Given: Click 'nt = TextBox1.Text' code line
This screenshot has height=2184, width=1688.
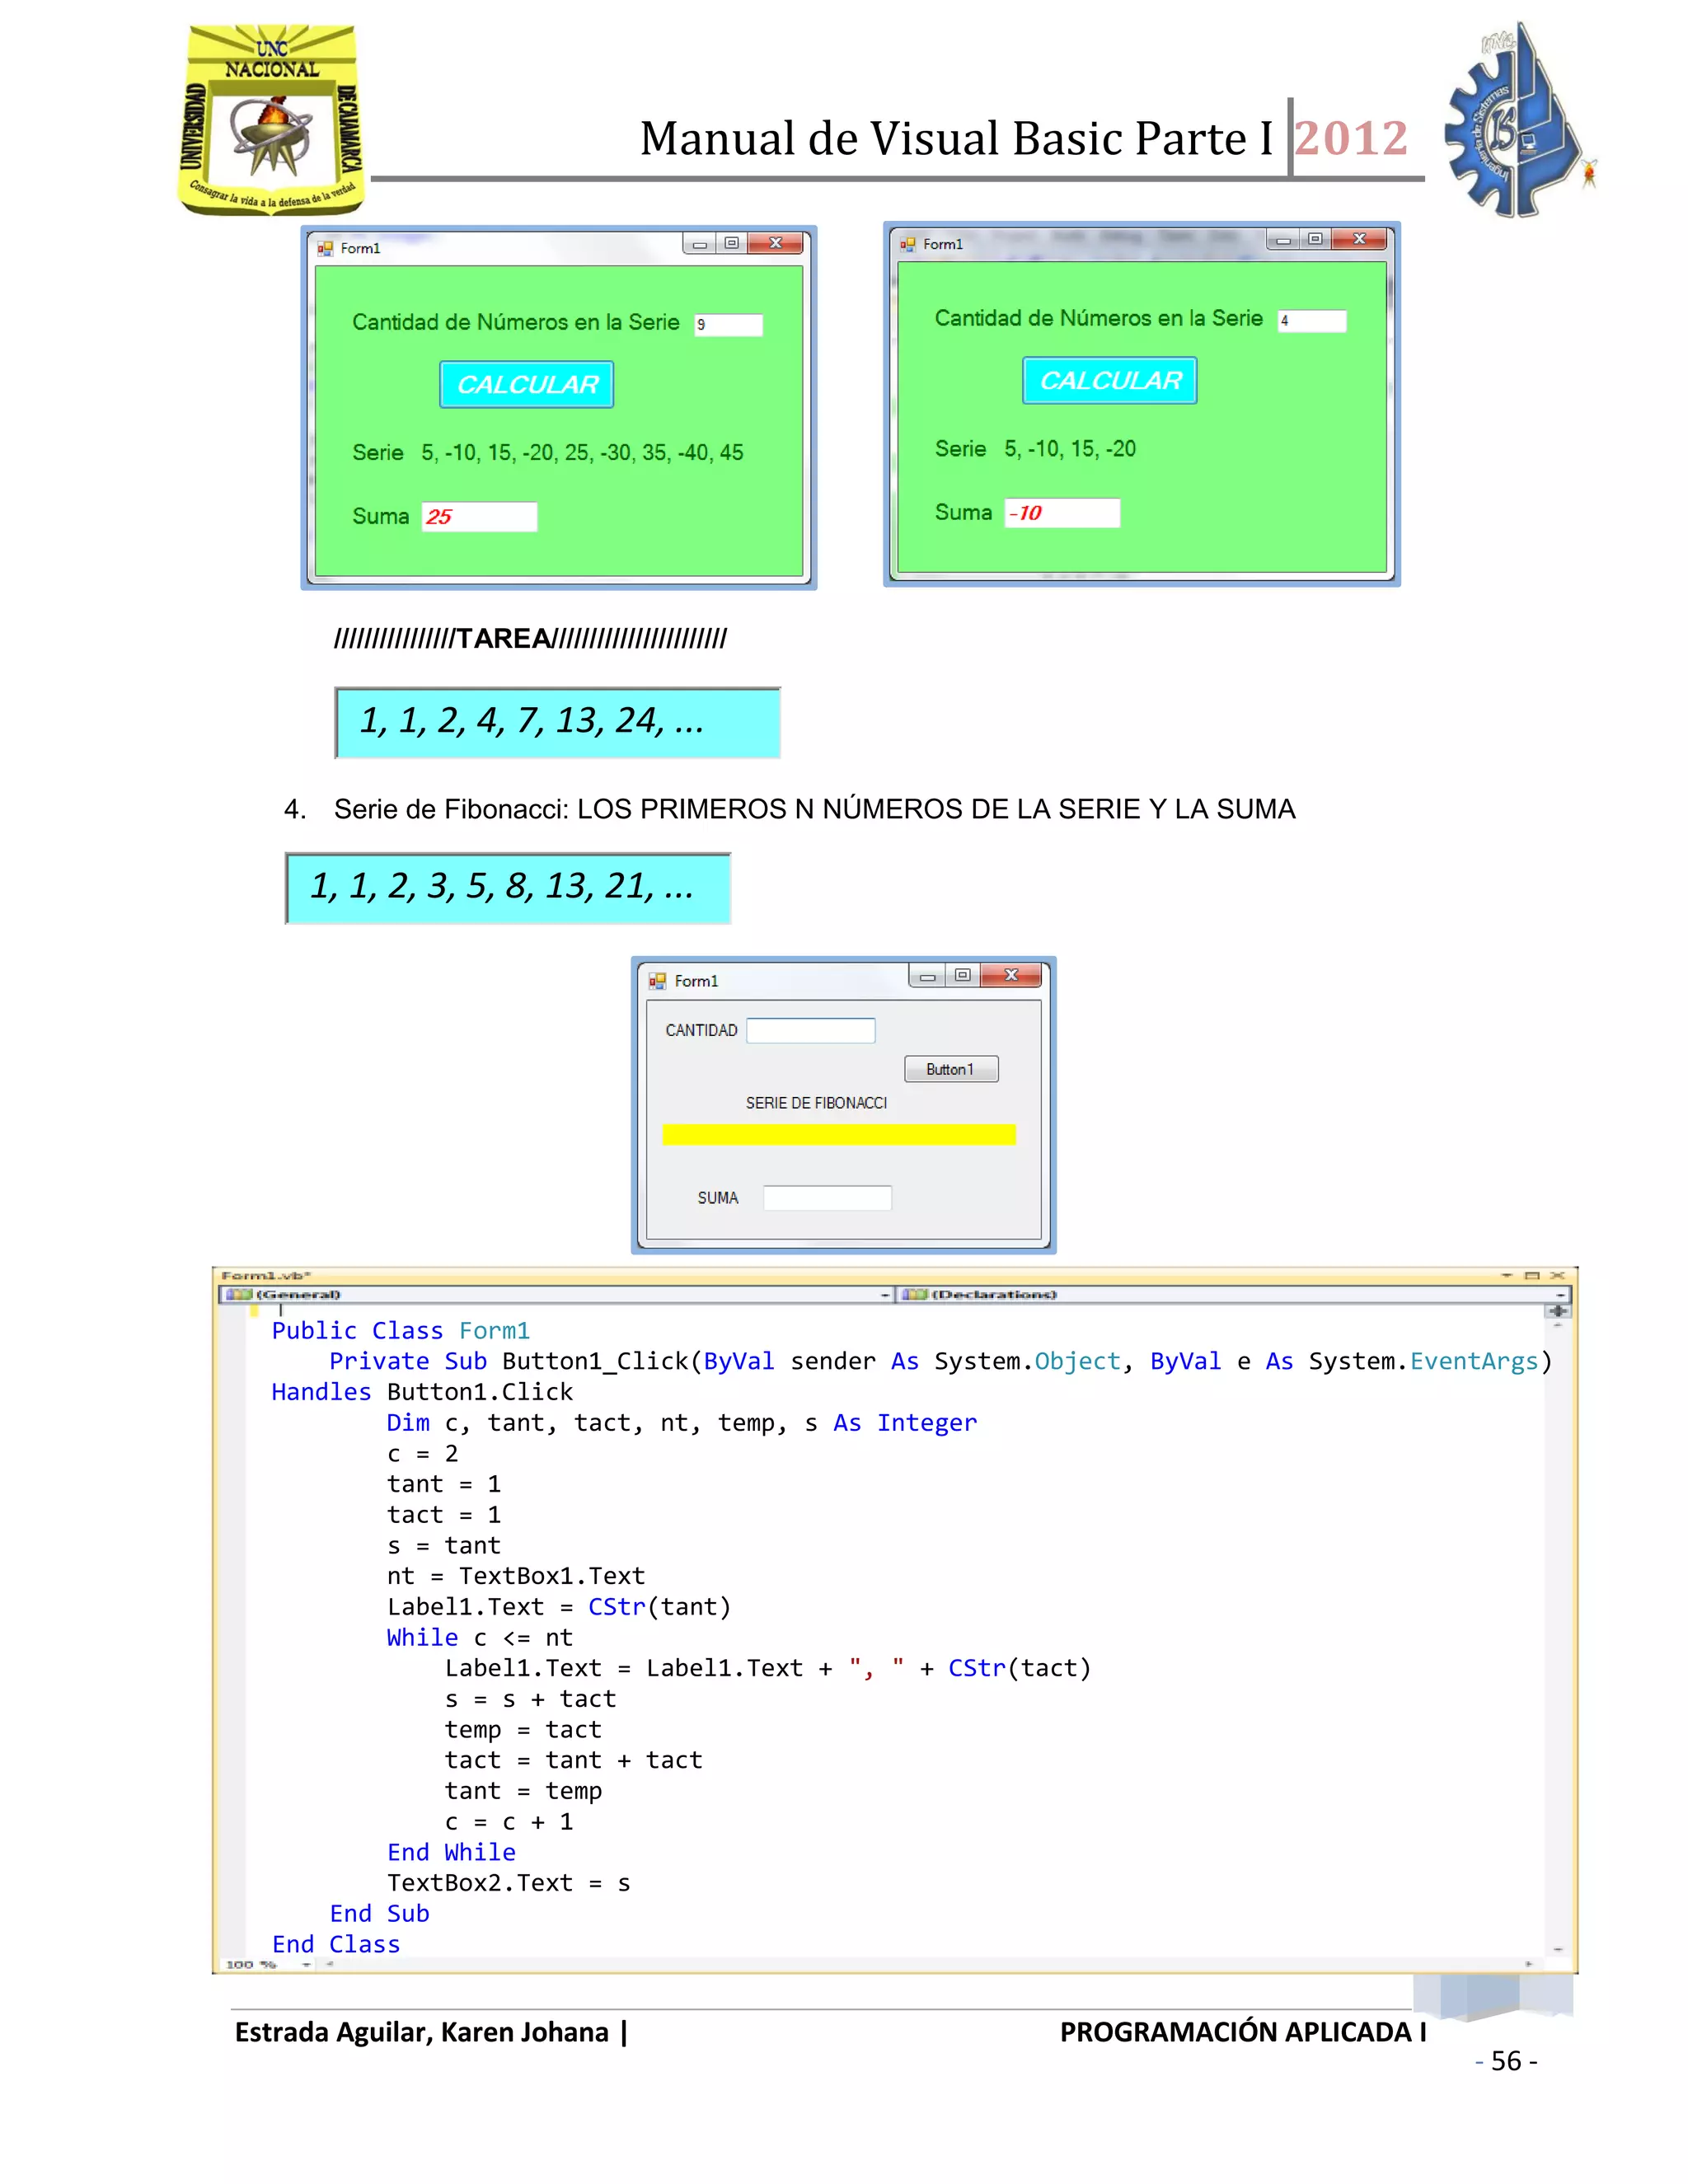Looking at the screenshot, I should (516, 1575).
